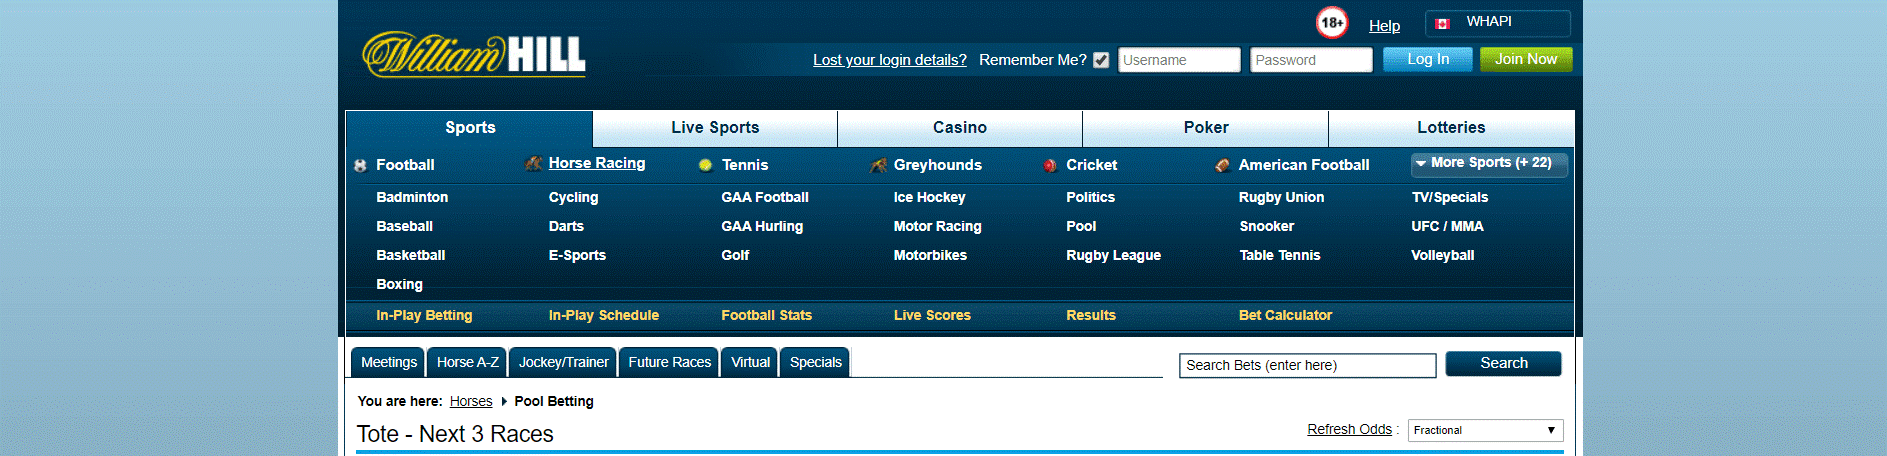The width and height of the screenshot is (1887, 456).
Task: Select the Specials tab
Action: point(815,362)
